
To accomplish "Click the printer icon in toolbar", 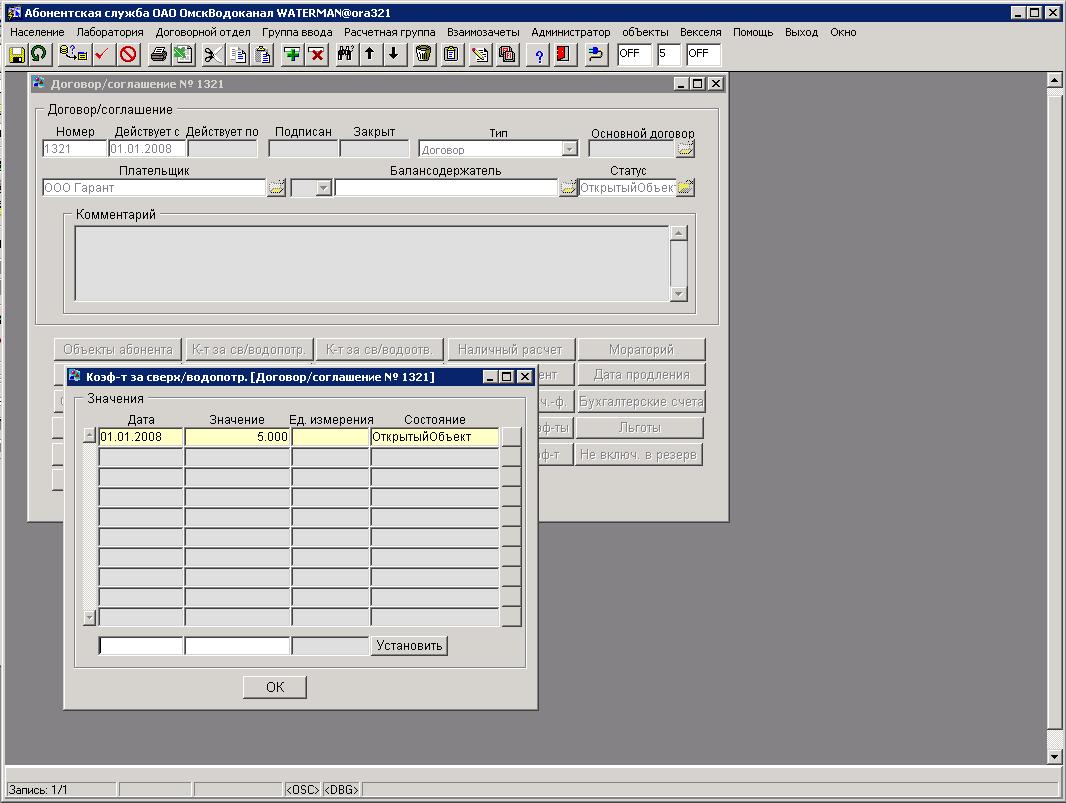I will coord(158,54).
